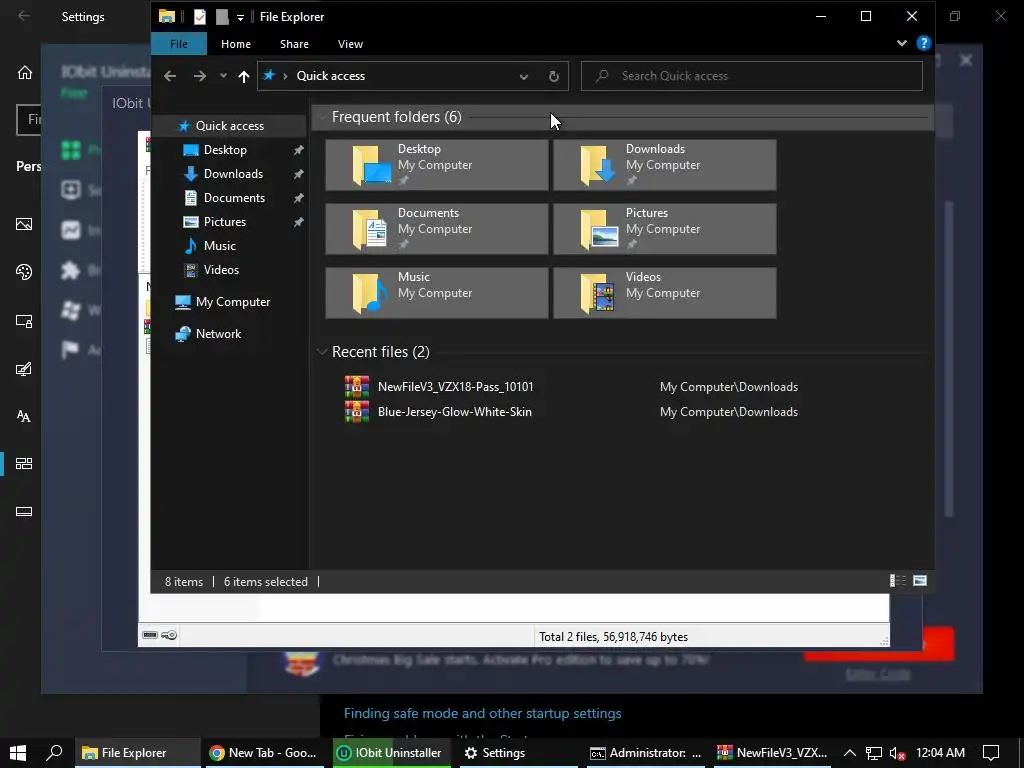Switch to Chrome New Tab taskbar button
The width and height of the screenshot is (1024, 768).
[266, 753]
